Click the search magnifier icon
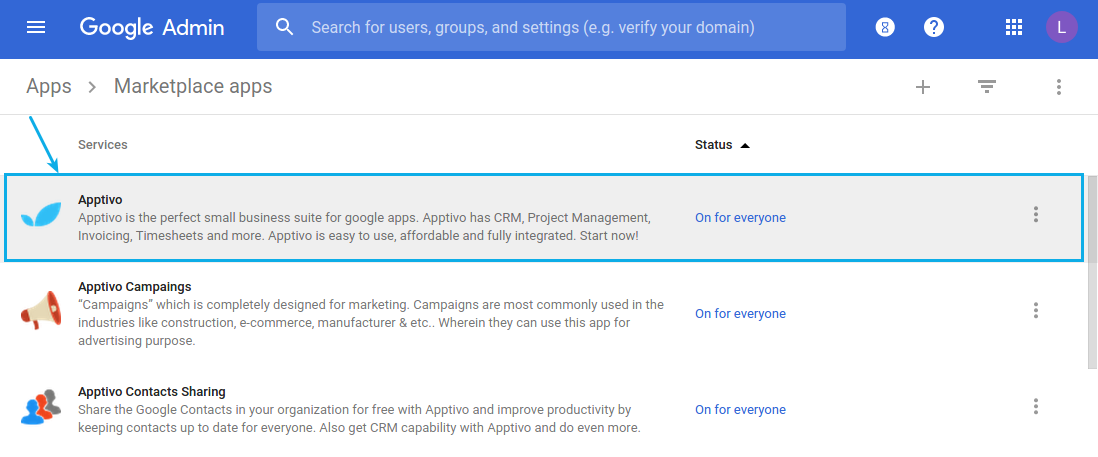The height and width of the screenshot is (457, 1098). (284, 27)
